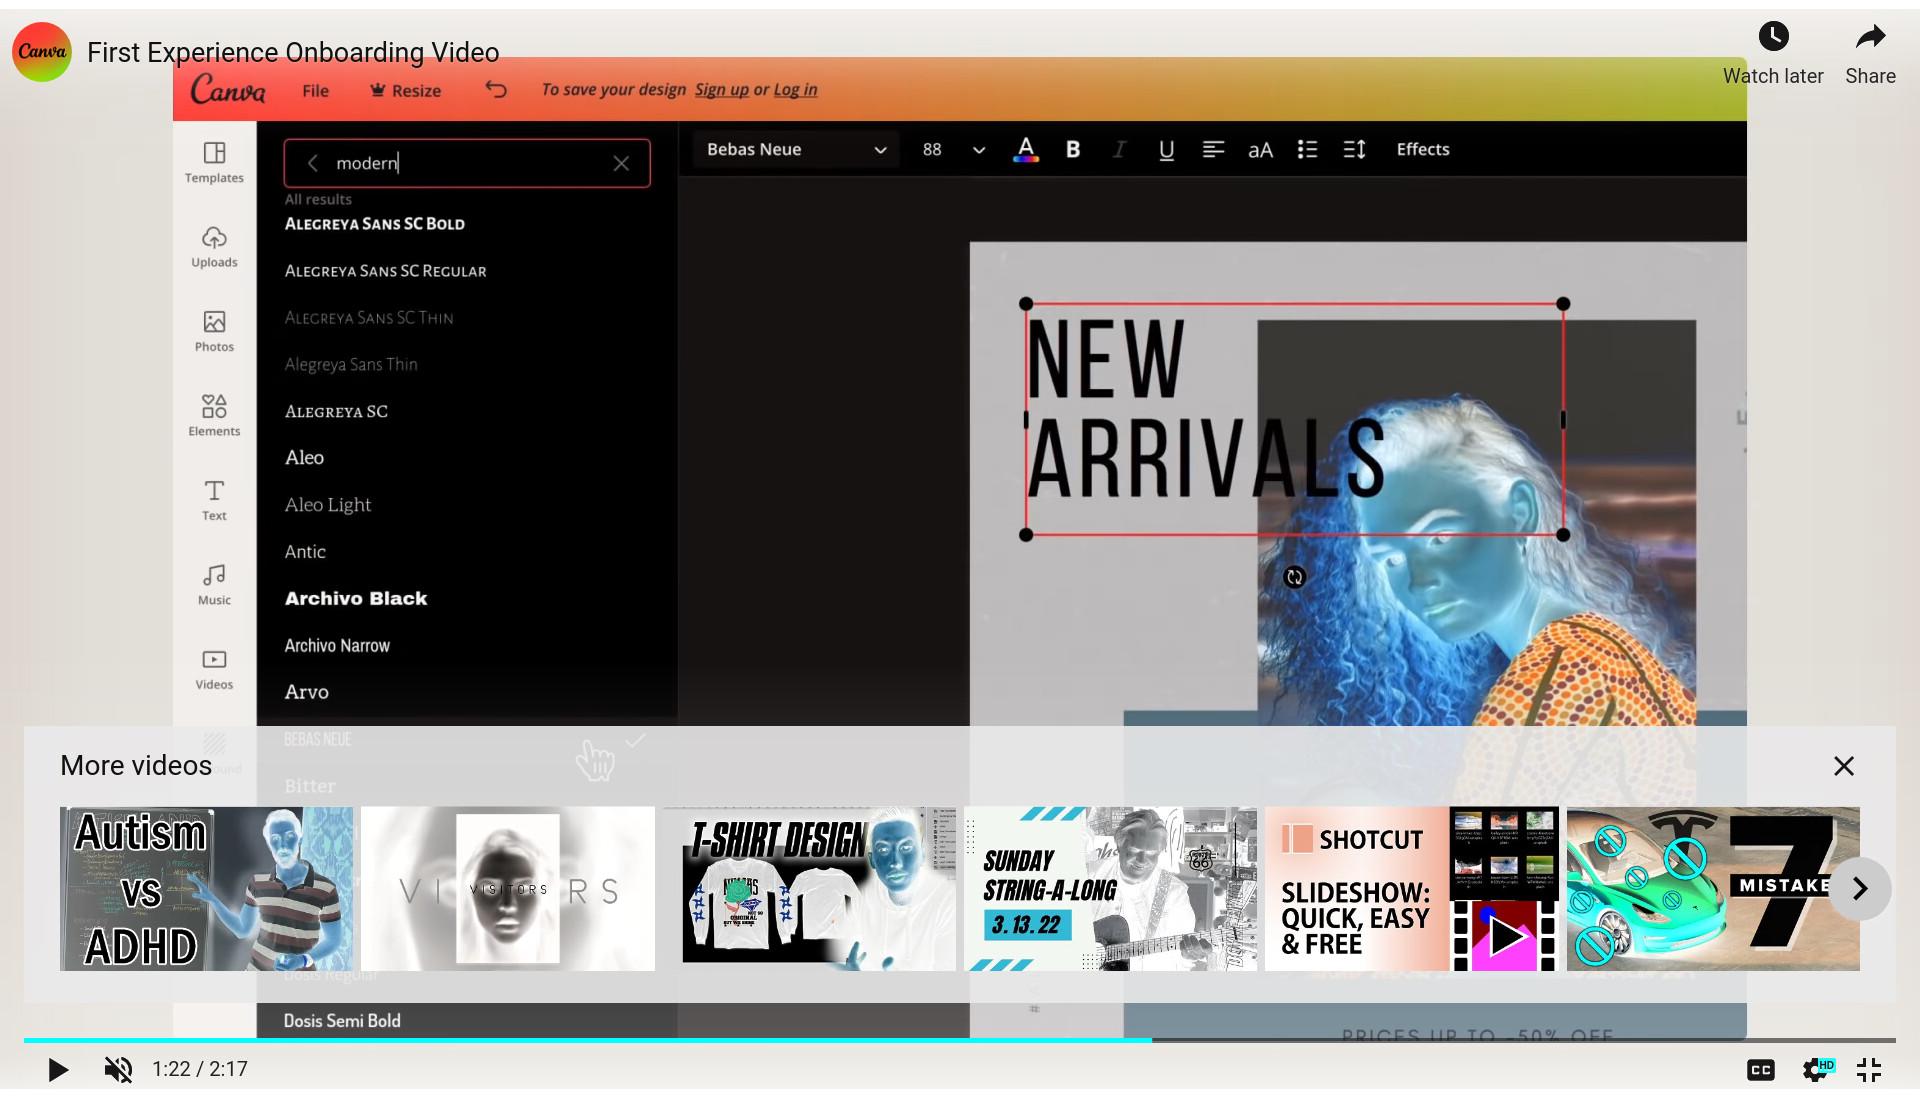
Task: Click Watch later clock icon
Action: (x=1773, y=37)
